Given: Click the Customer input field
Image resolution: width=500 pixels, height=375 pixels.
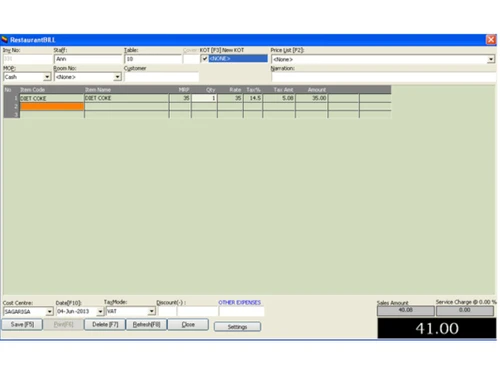Looking at the screenshot, I should (x=162, y=77).
